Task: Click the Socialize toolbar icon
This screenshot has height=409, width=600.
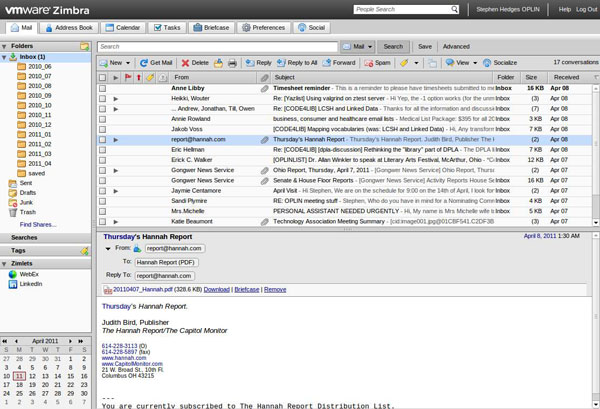Action: point(499,62)
